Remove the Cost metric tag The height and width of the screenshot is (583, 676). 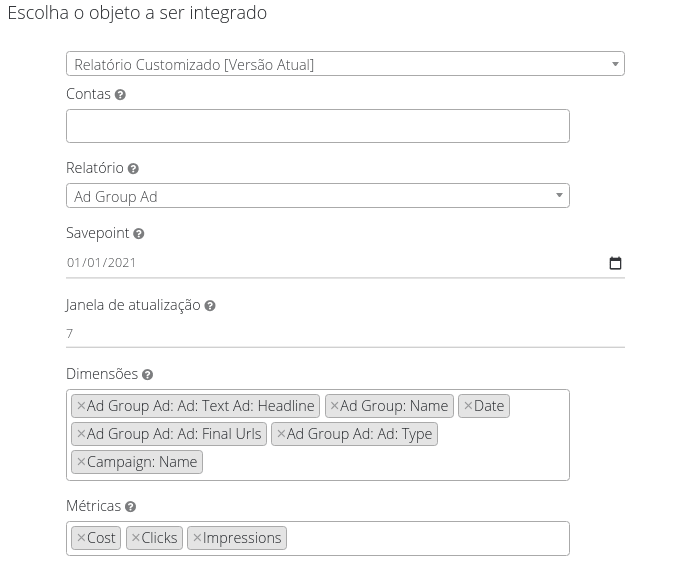pyautogui.click(x=81, y=538)
